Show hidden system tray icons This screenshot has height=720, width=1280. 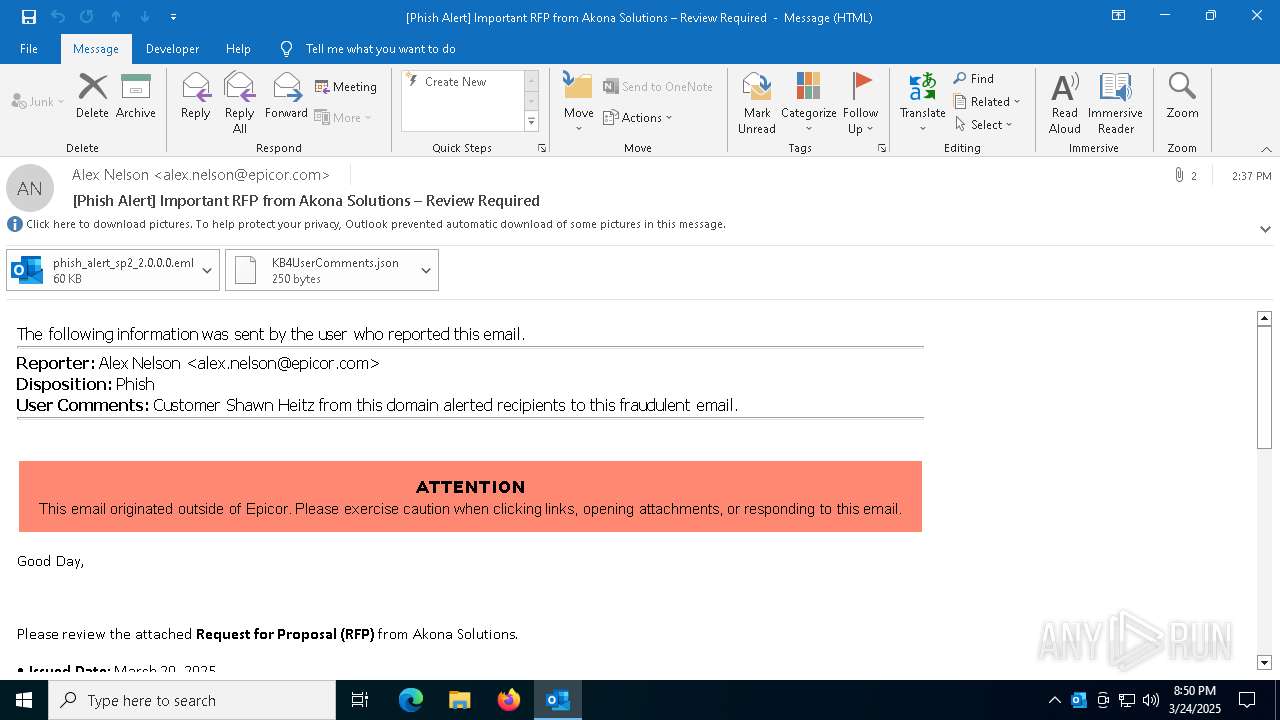tap(1054, 700)
